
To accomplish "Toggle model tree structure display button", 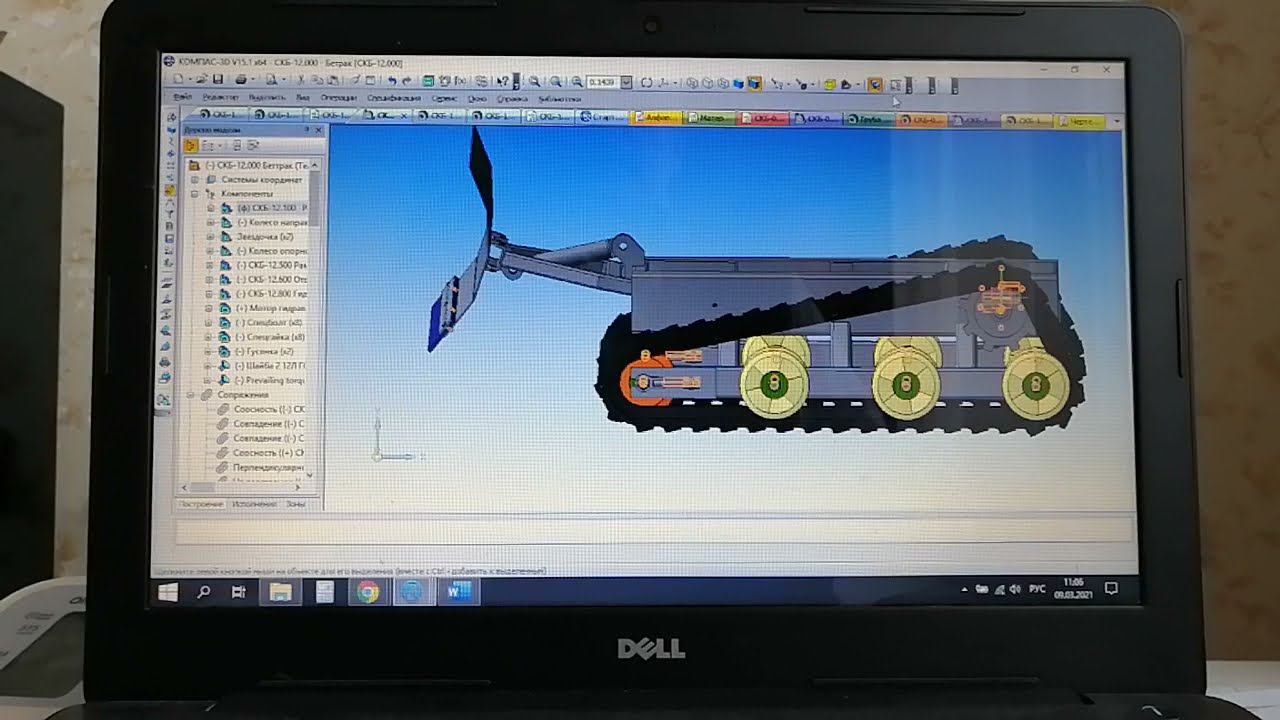I will tap(190, 145).
